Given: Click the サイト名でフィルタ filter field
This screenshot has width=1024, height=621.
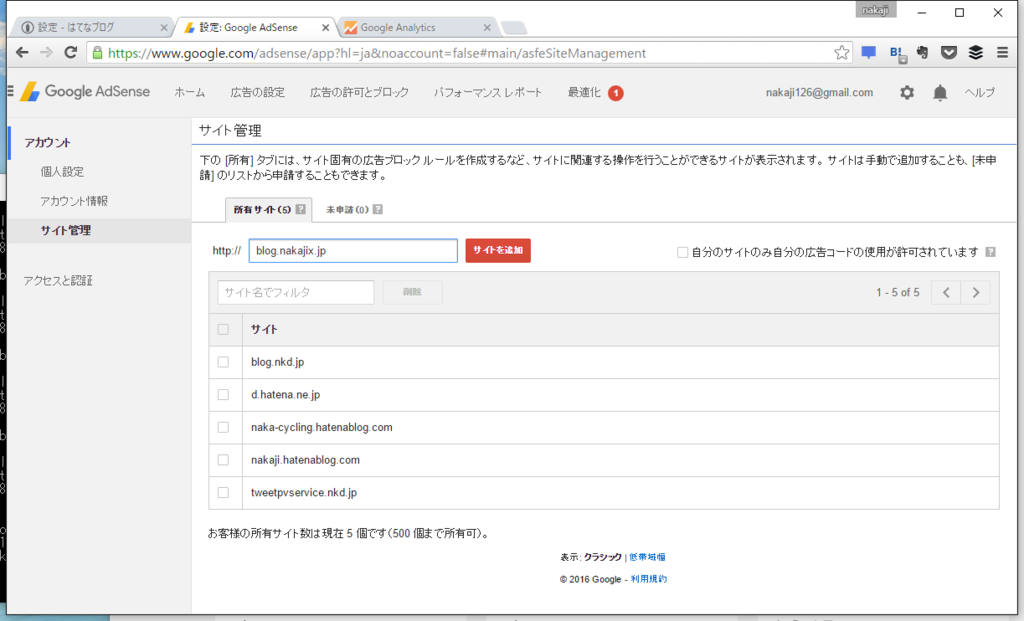Looking at the screenshot, I should coord(295,292).
